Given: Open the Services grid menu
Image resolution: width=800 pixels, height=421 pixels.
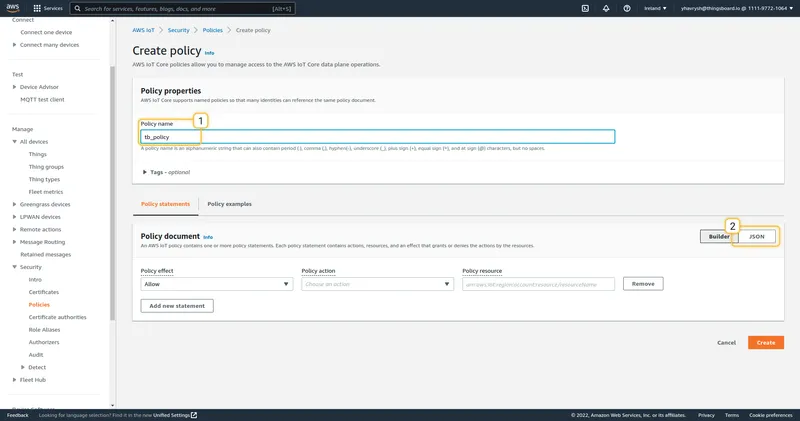Looking at the screenshot, I should pyautogui.click(x=47, y=8).
